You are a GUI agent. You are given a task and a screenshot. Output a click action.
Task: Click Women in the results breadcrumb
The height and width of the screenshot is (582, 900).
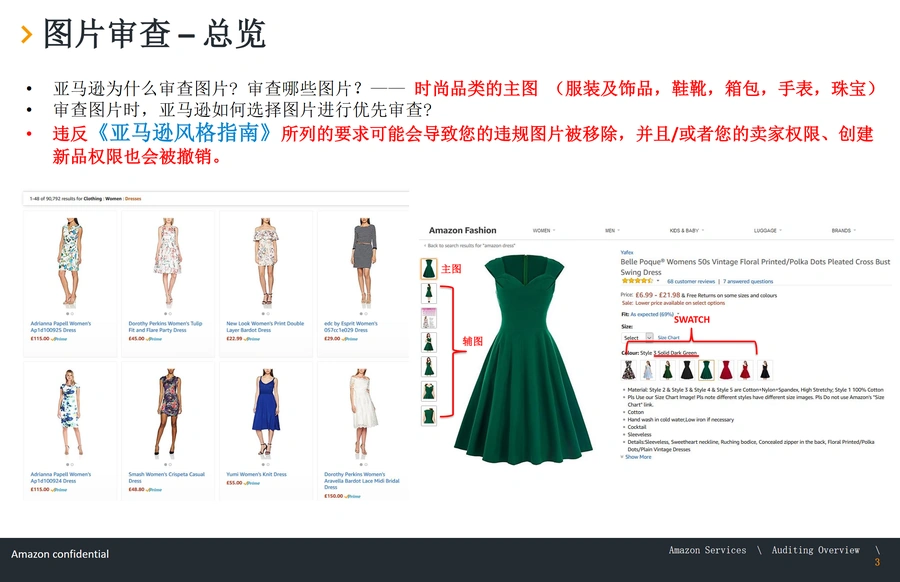(x=113, y=199)
